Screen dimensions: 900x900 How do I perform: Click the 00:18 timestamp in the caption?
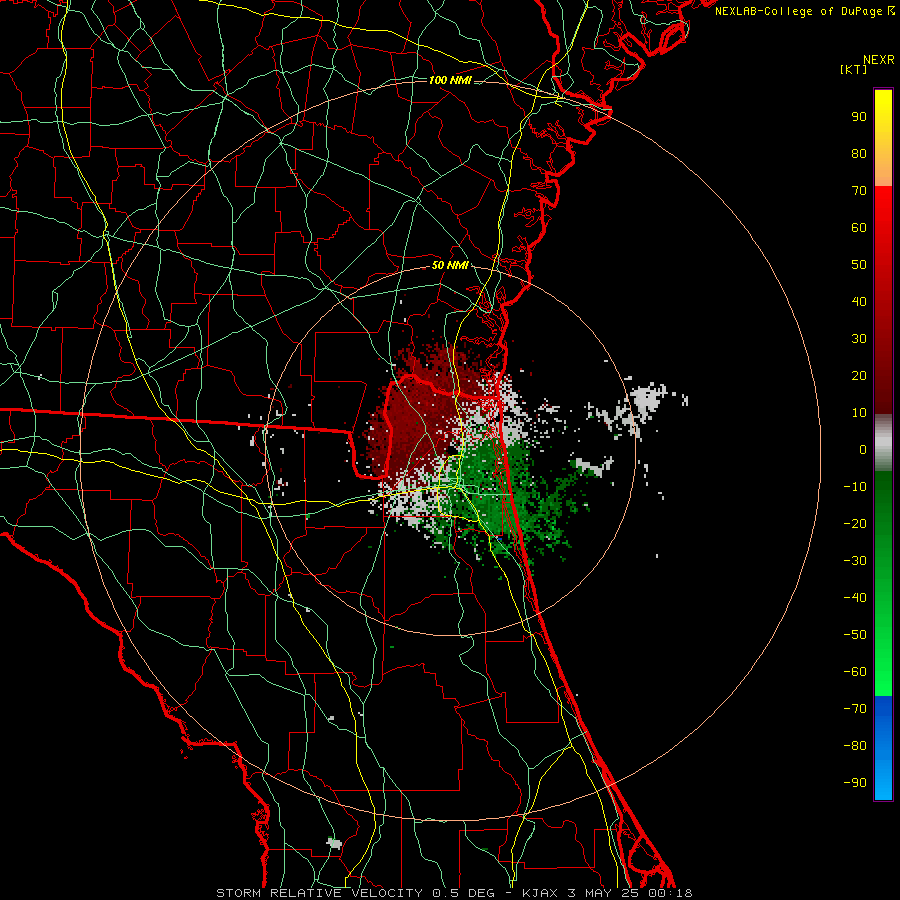click(670, 893)
